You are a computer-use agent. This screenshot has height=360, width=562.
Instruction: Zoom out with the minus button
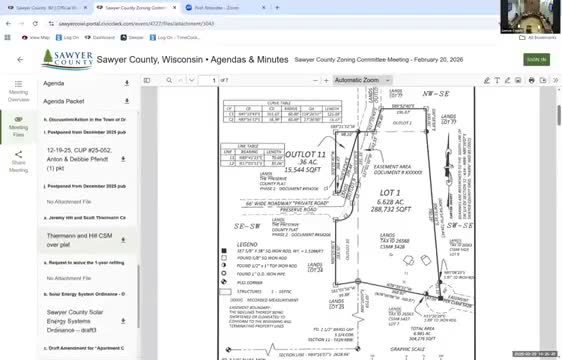(x=315, y=80)
